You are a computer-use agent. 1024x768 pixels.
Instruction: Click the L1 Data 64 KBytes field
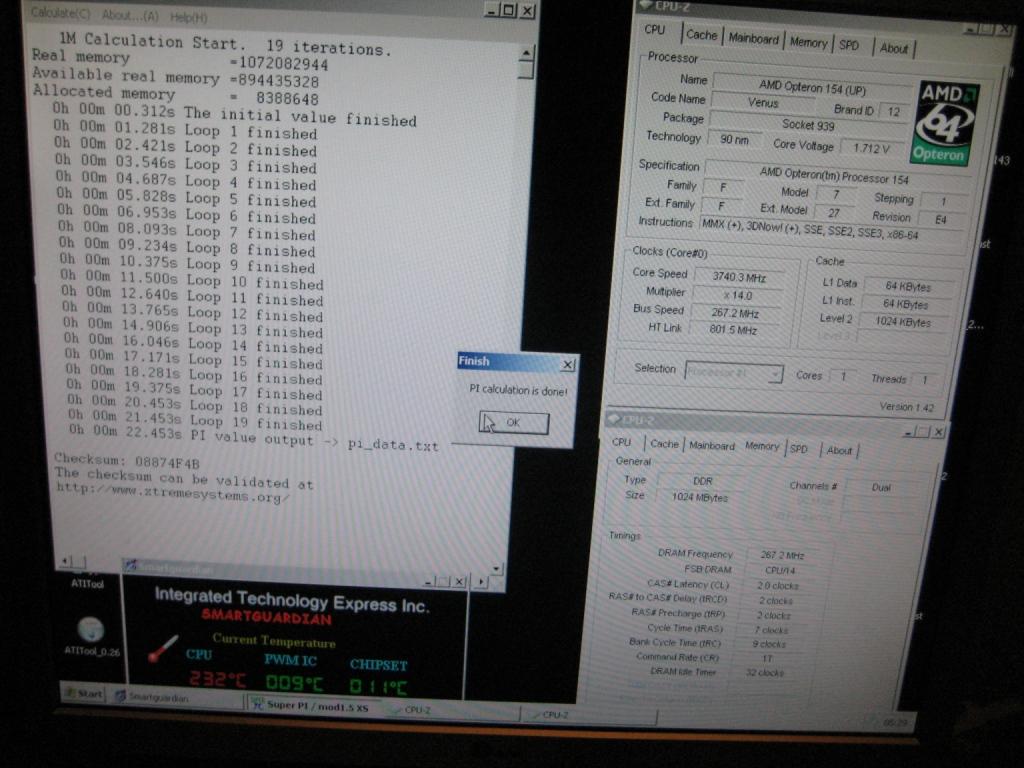click(x=908, y=286)
